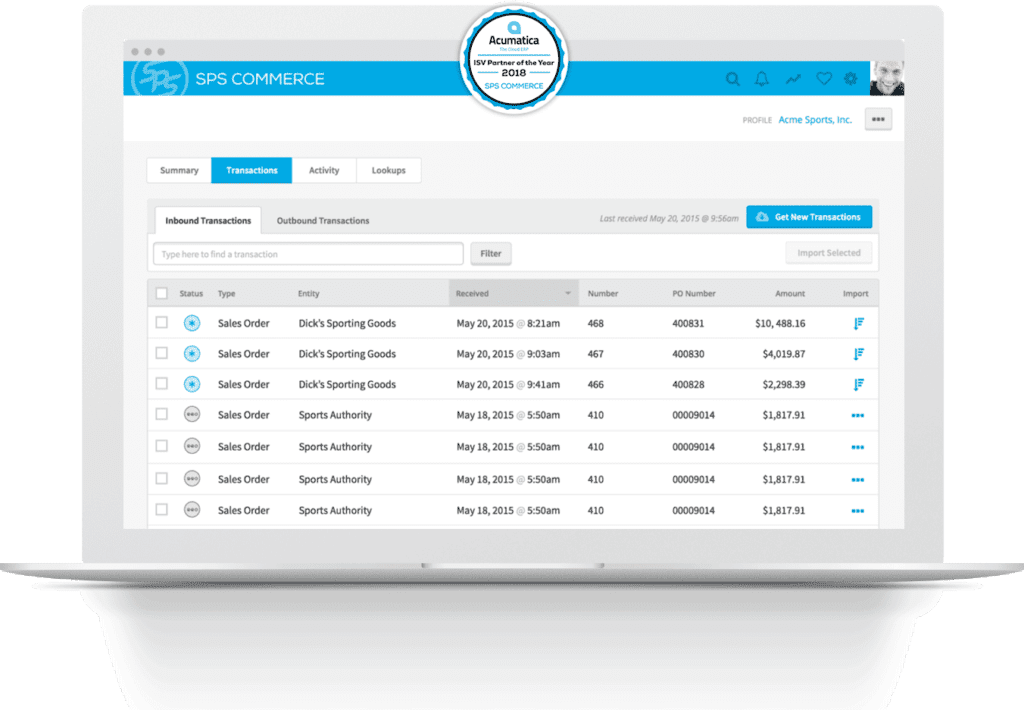Screen dimensions: 1024x710
Task: Check the row for order number 468
Action: point(162,323)
